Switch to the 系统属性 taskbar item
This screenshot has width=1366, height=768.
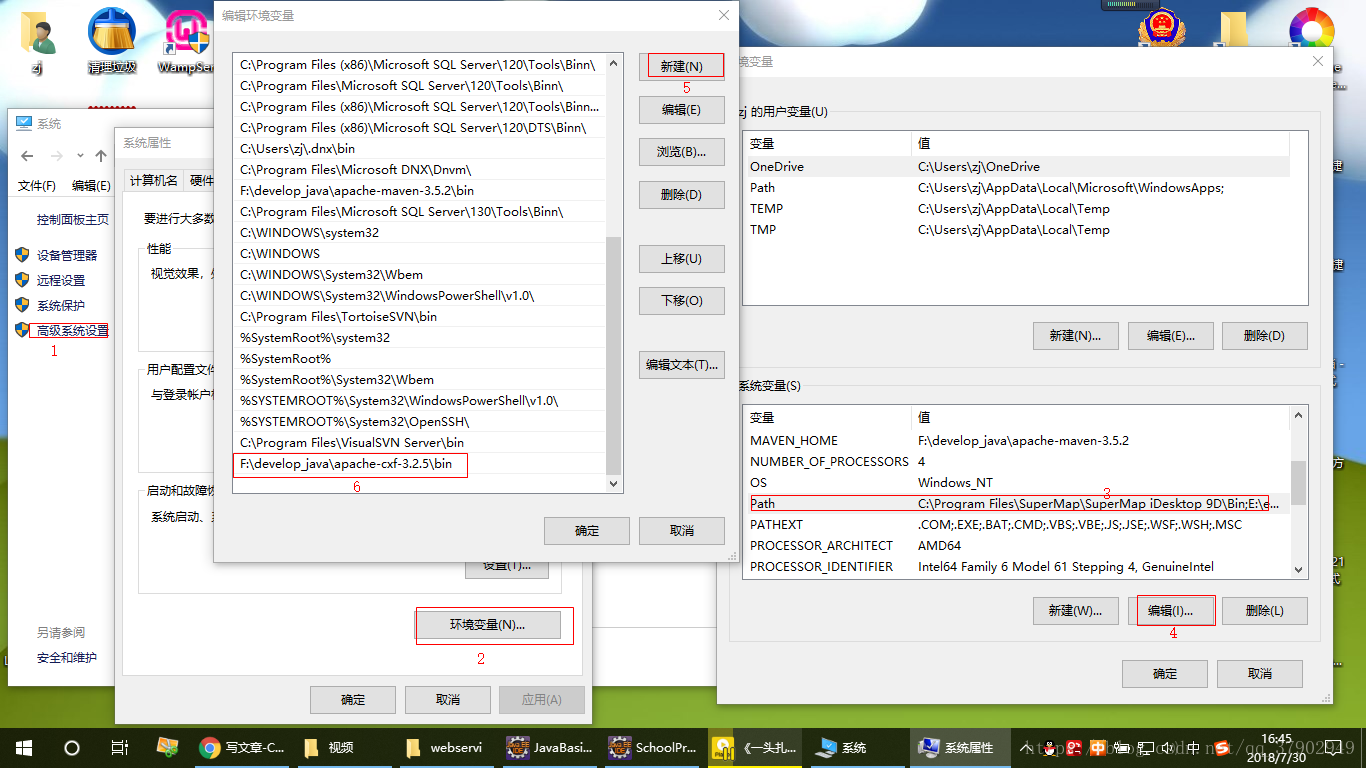959,747
